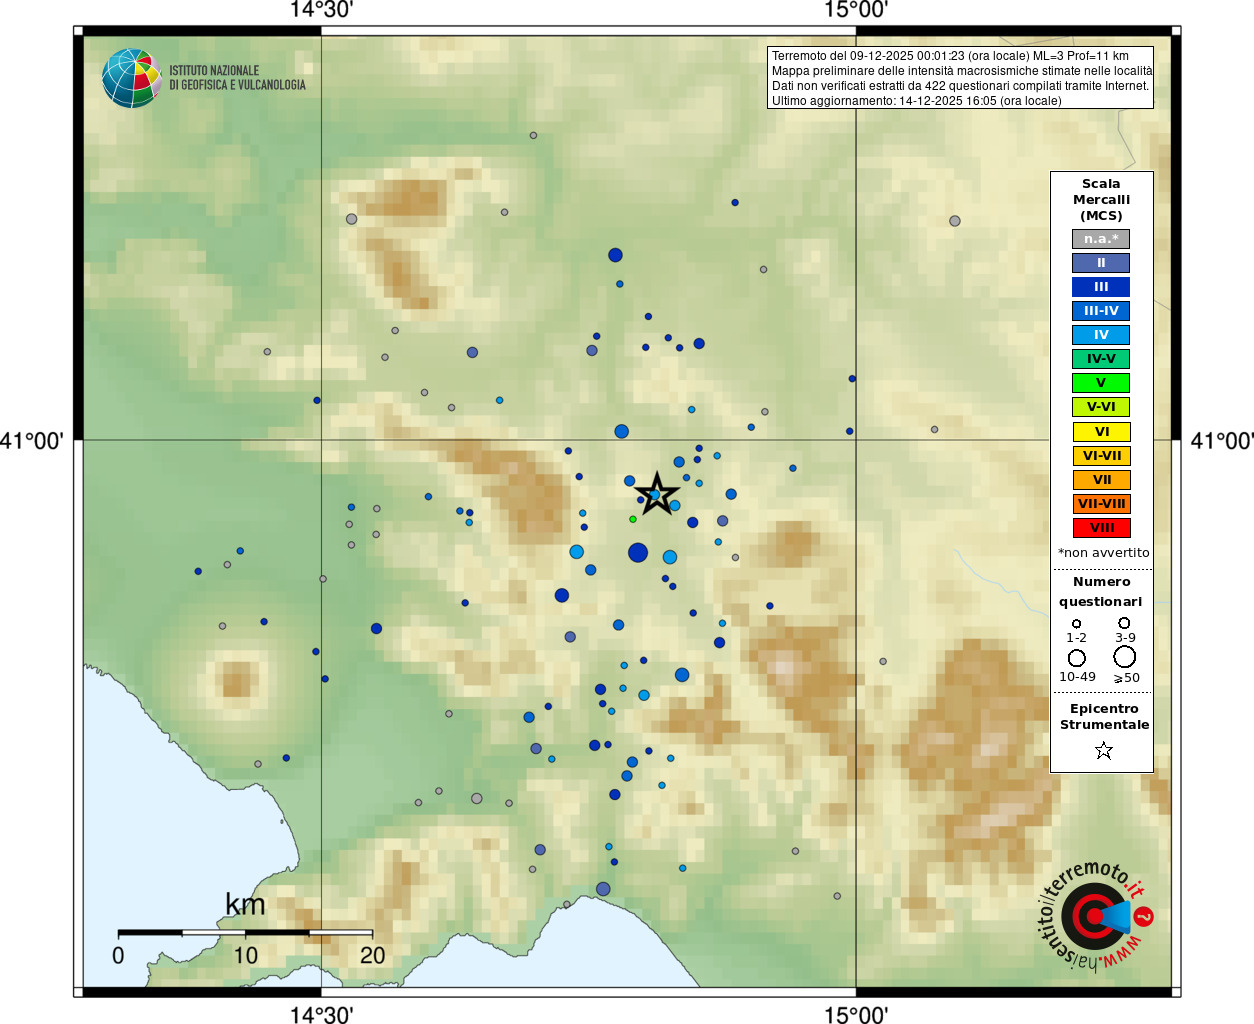Viewport: 1254px width, 1024px height.
Task: Select the II intensity legend swatch
Action: point(1101,263)
